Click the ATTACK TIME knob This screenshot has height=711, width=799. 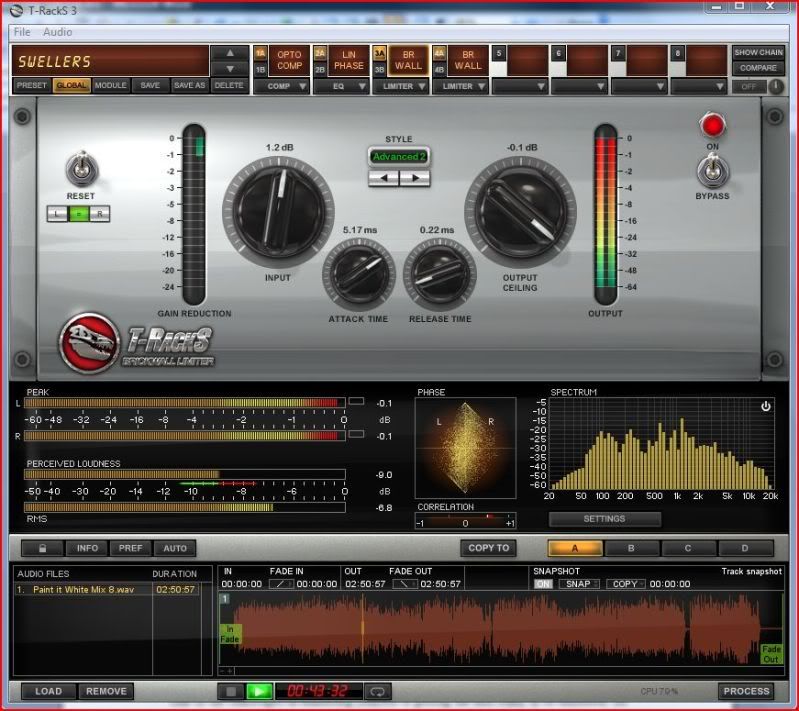click(x=359, y=274)
